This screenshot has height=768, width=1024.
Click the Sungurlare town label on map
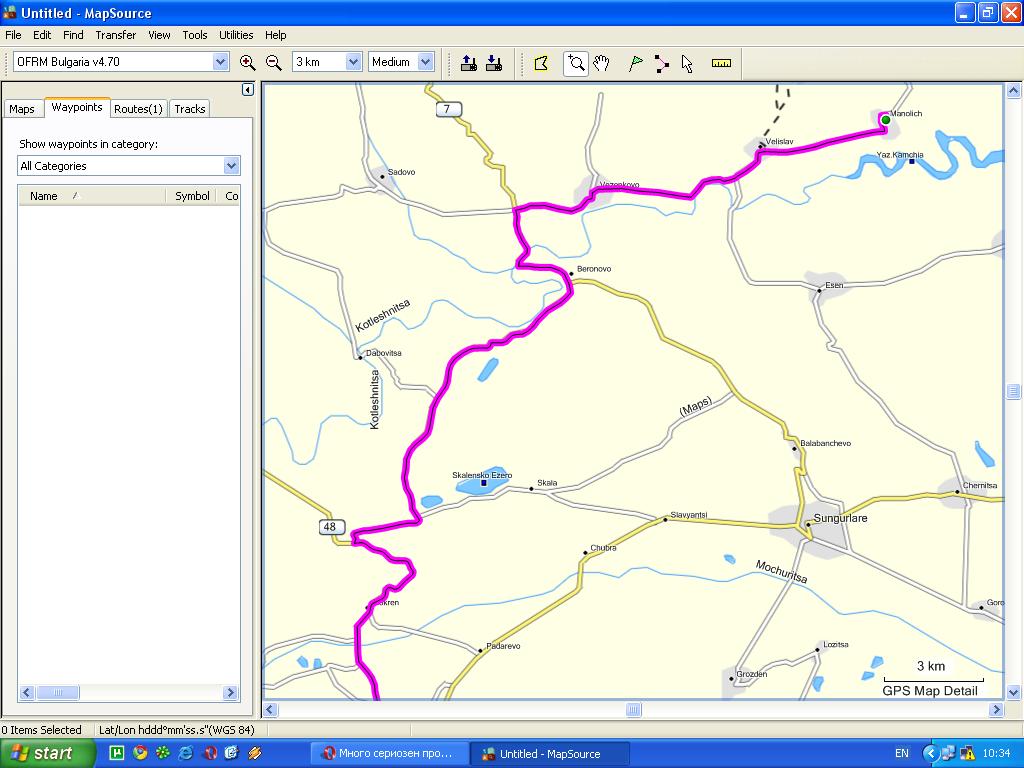pyautogui.click(x=840, y=519)
